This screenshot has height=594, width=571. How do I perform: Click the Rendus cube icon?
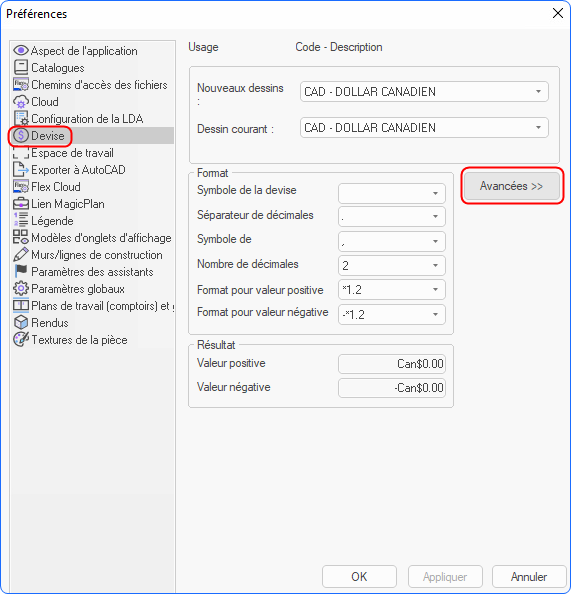tap(21, 323)
